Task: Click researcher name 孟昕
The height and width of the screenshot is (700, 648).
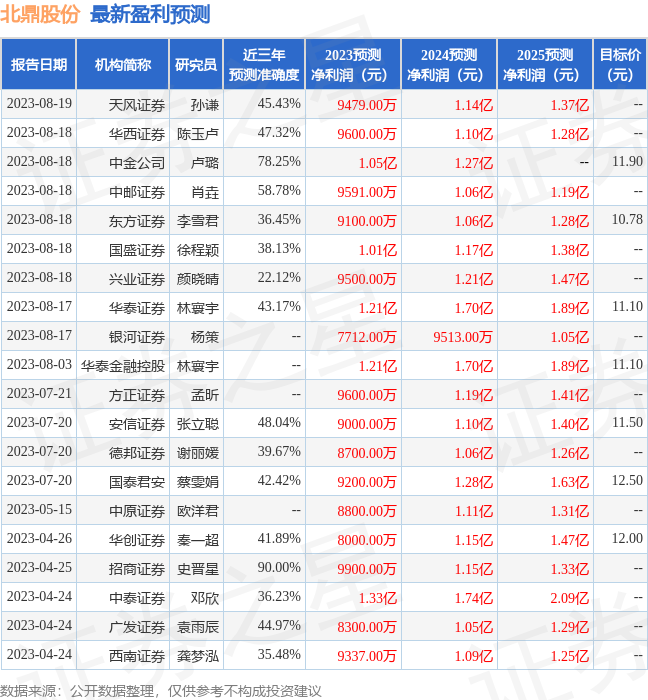Action: pyautogui.click(x=205, y=396)
